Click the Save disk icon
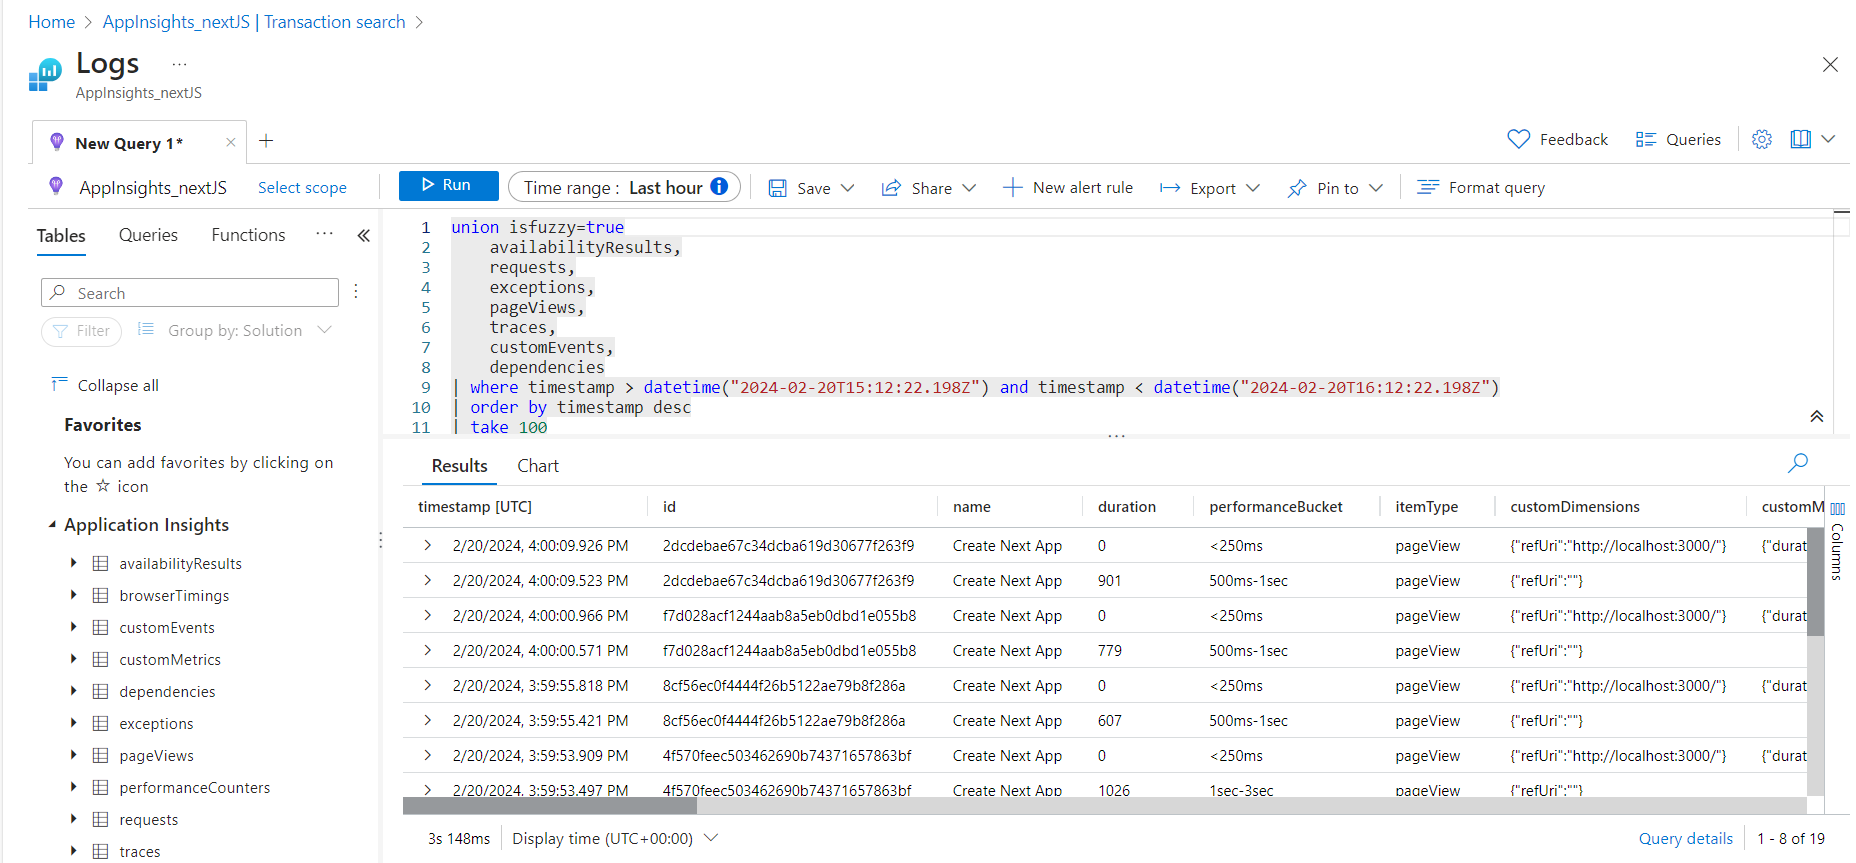 (777, 188)
